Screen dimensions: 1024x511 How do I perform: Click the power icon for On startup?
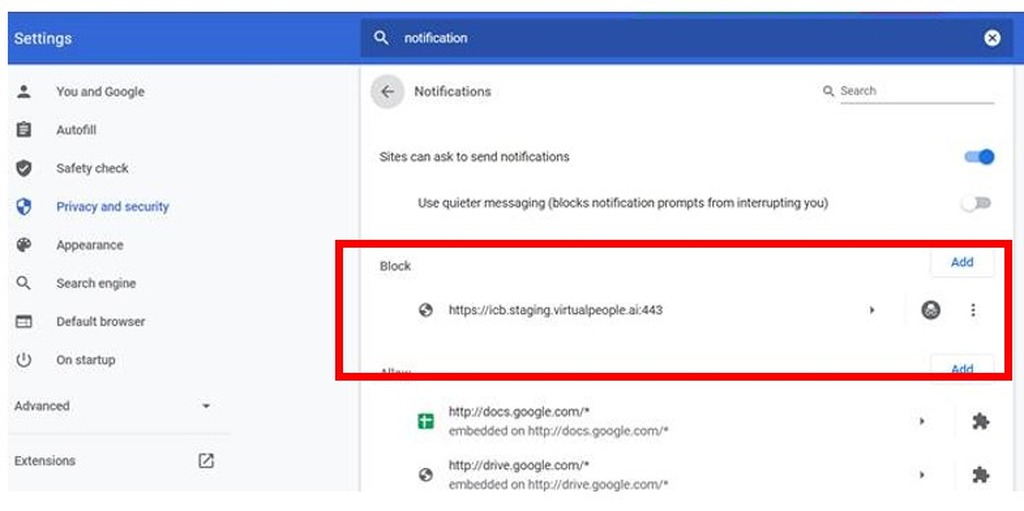coord(24,360)
